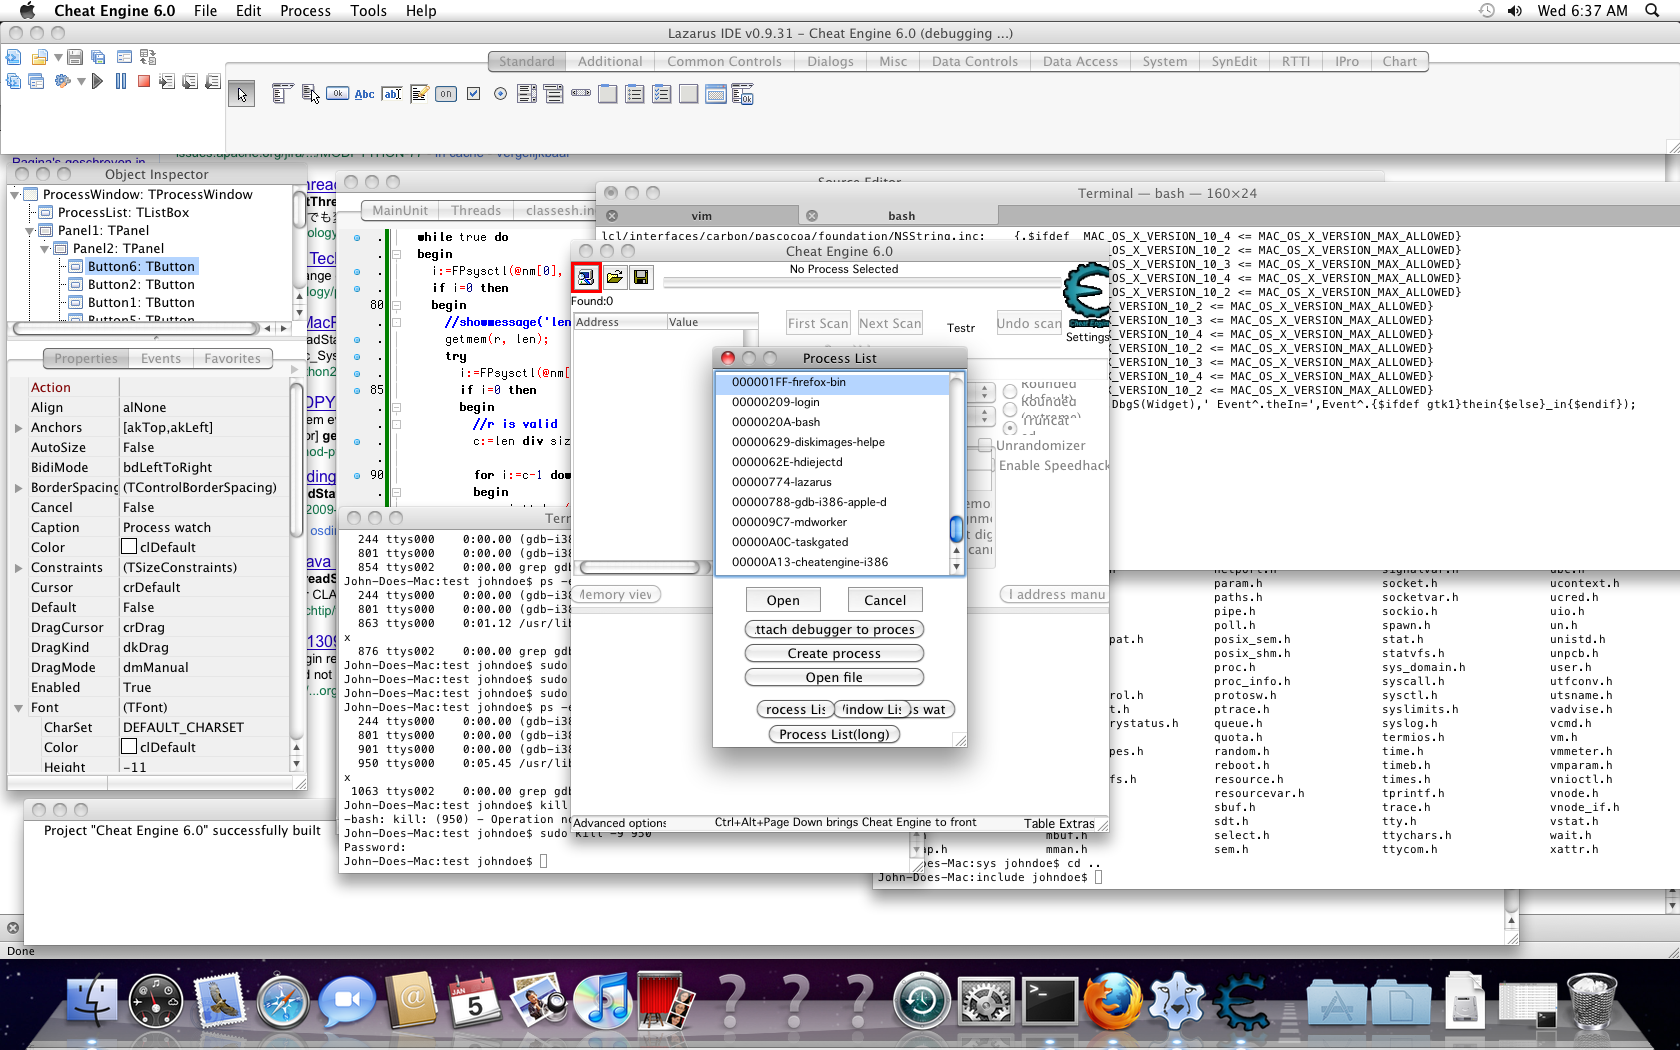Select the Truncated radio button
This screenshot has height=1050, width=1680.
[1010, 427]
